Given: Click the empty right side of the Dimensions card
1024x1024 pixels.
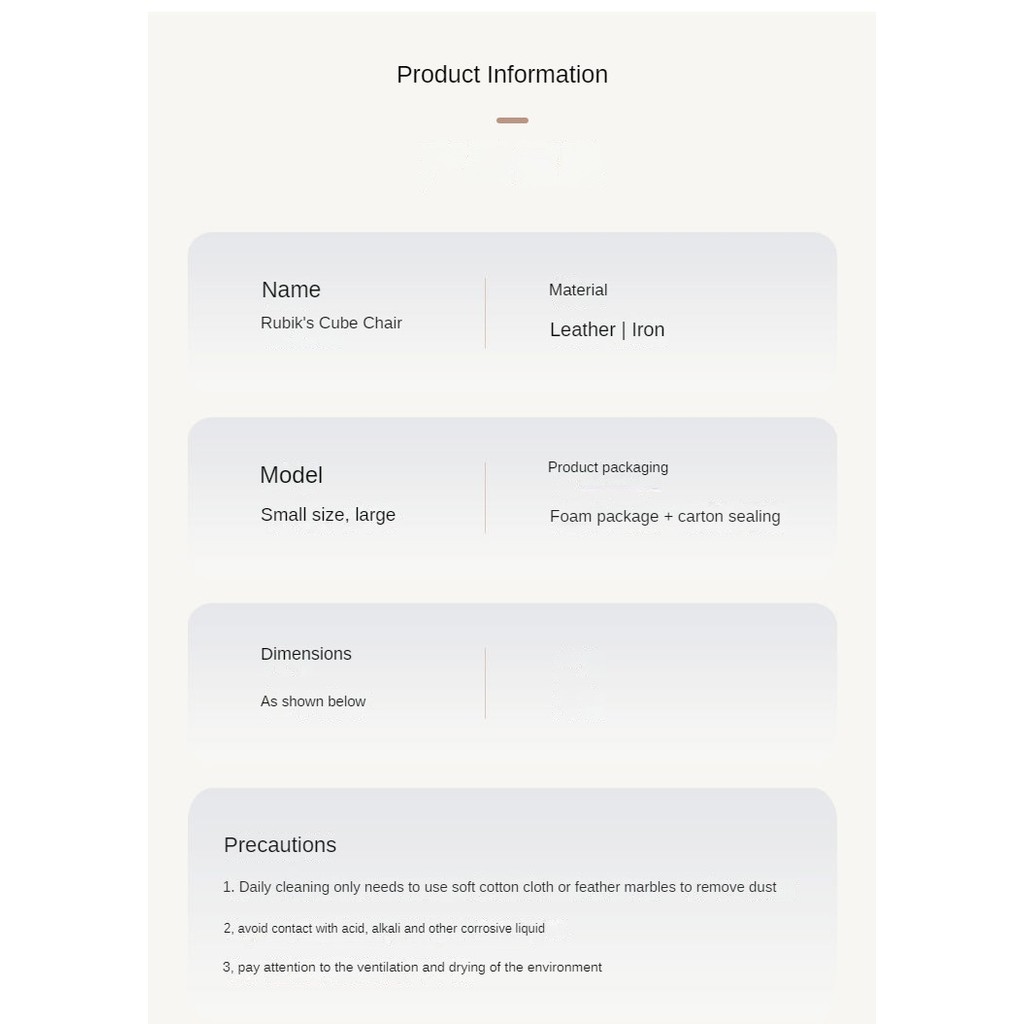Looking at the screenshot, I should [660, 683].
